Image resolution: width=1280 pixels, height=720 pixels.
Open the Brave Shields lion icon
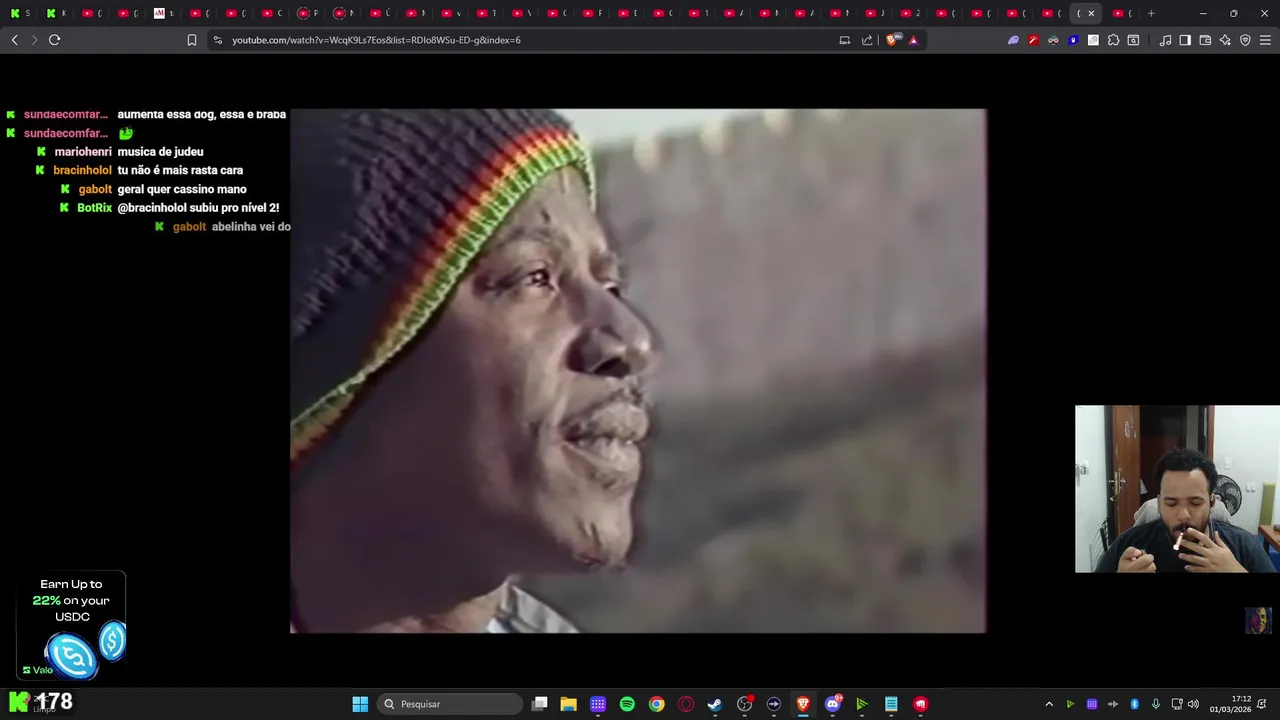coord(894,40)
